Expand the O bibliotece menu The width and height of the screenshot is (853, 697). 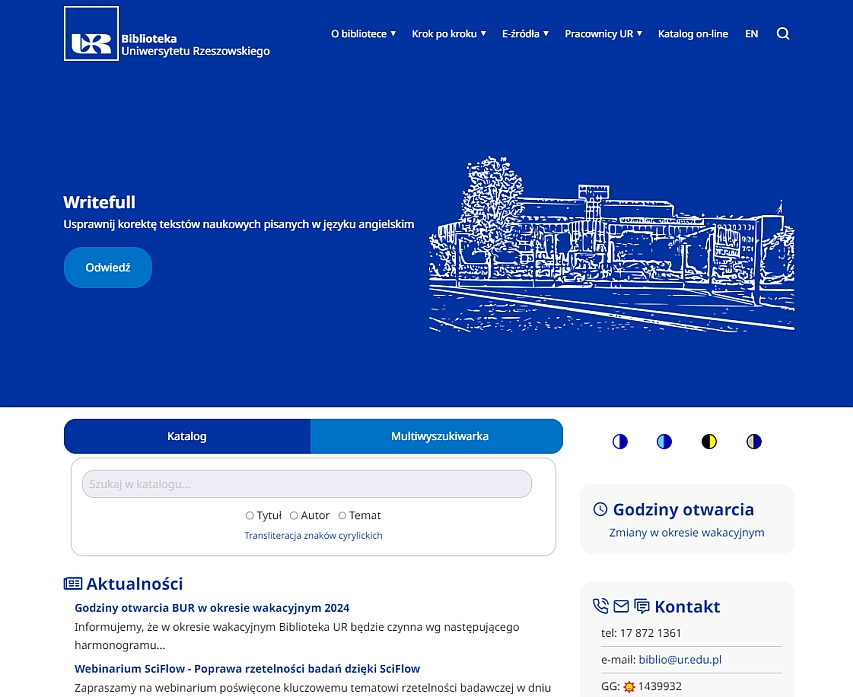click(x=363, y=34)
